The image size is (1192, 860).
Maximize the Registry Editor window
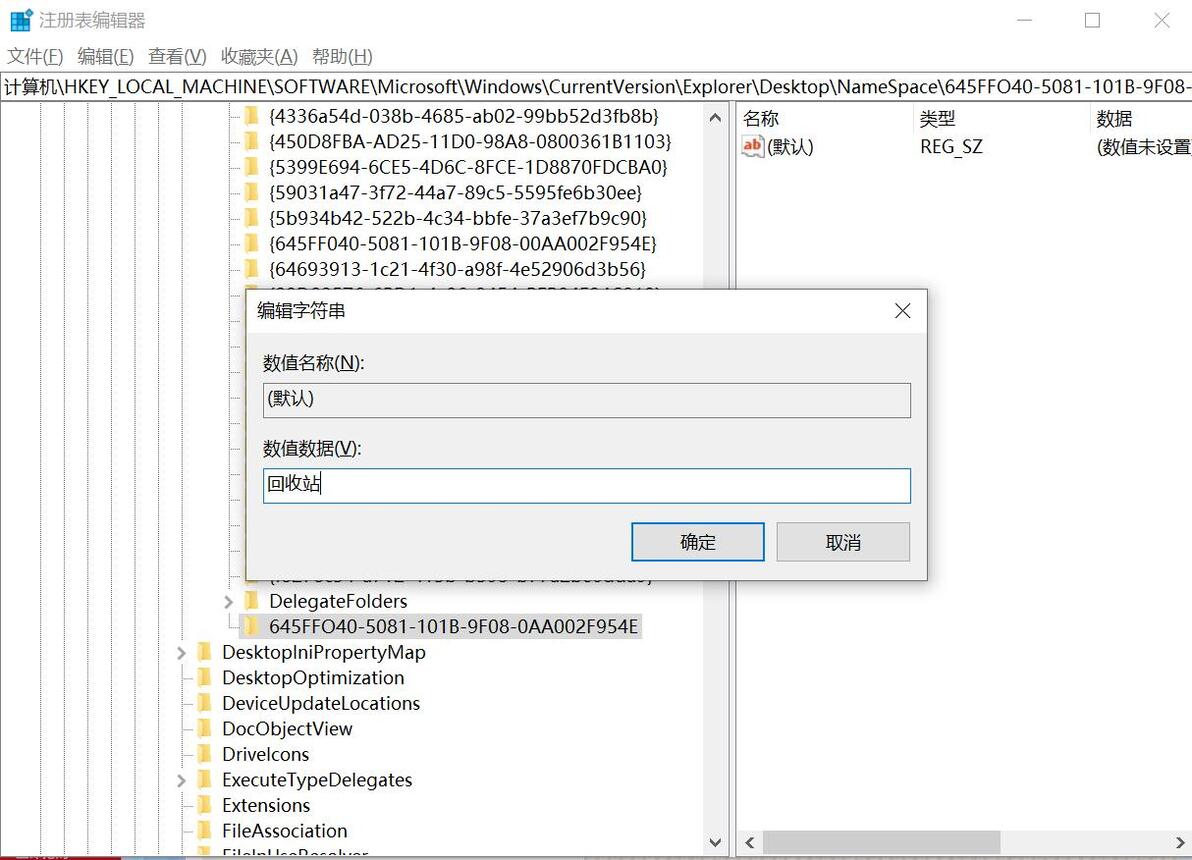point(1092,21)
